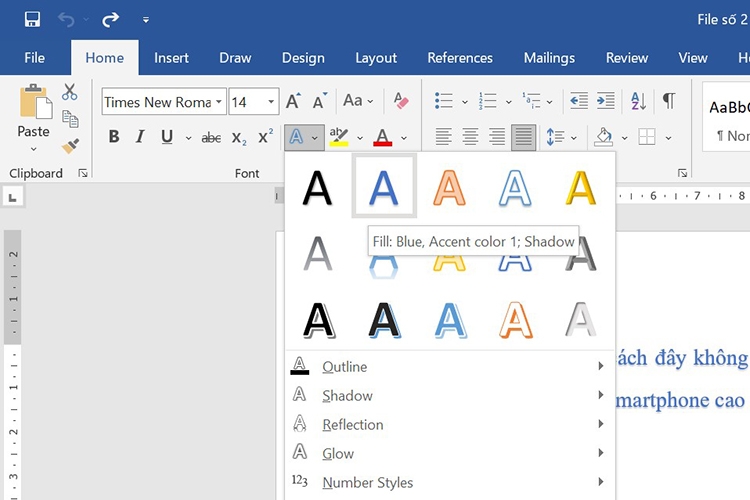Switch to the Layout tab

[376, 58]
